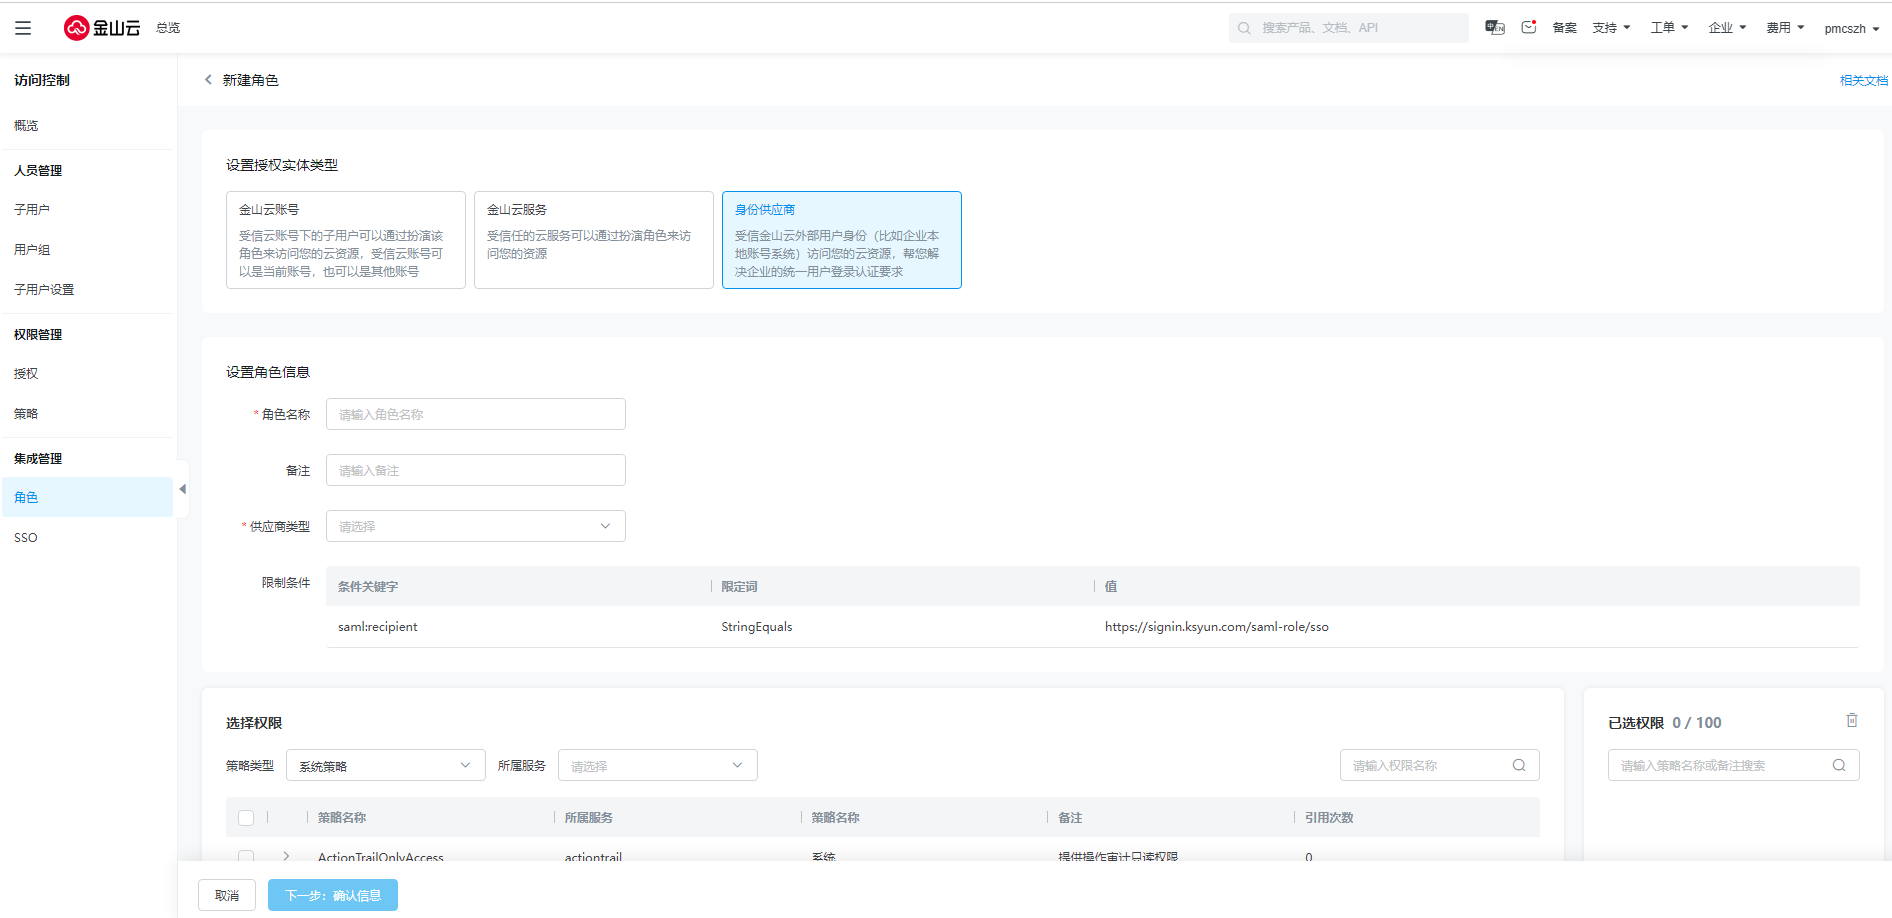Image resolution: width=1892 pixels, height=918 pixels.
Task: Click the language switch icon
Action: 1495,28
